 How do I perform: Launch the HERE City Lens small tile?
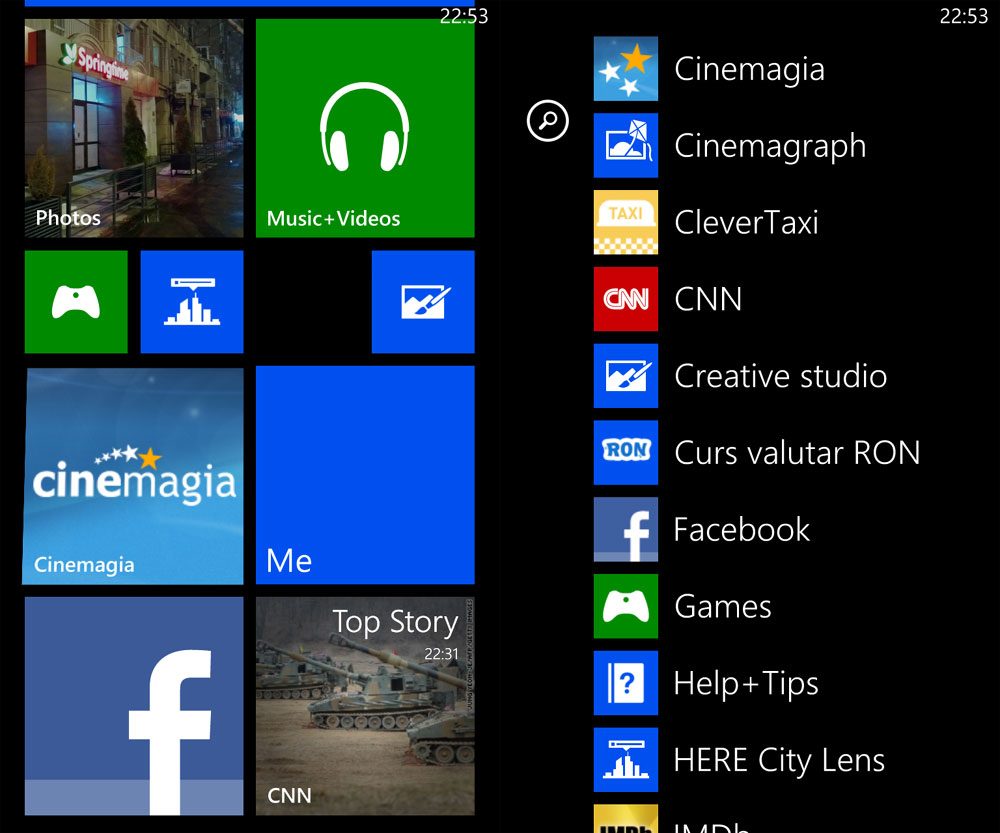click(x=192, y=302)
